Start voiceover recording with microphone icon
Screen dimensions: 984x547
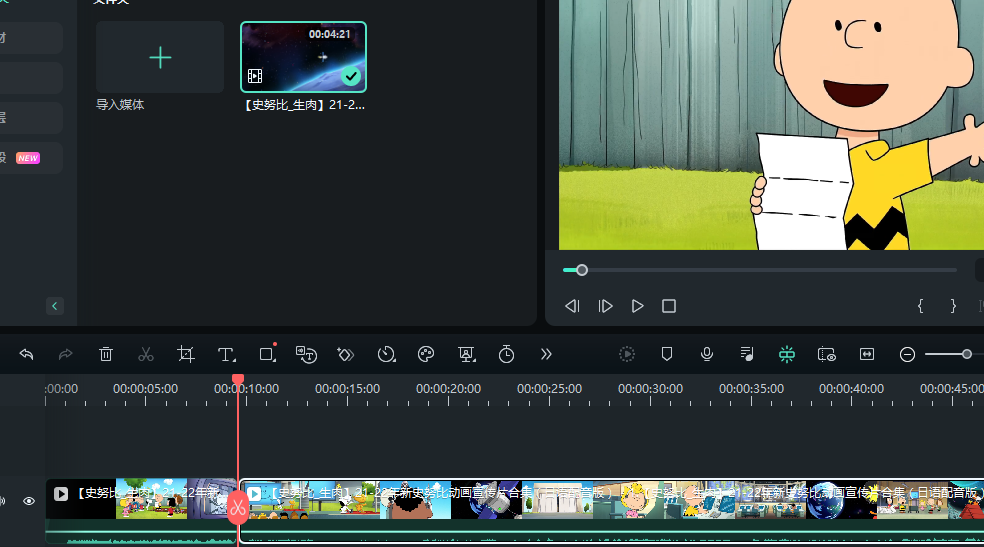[x=707, y=354]
